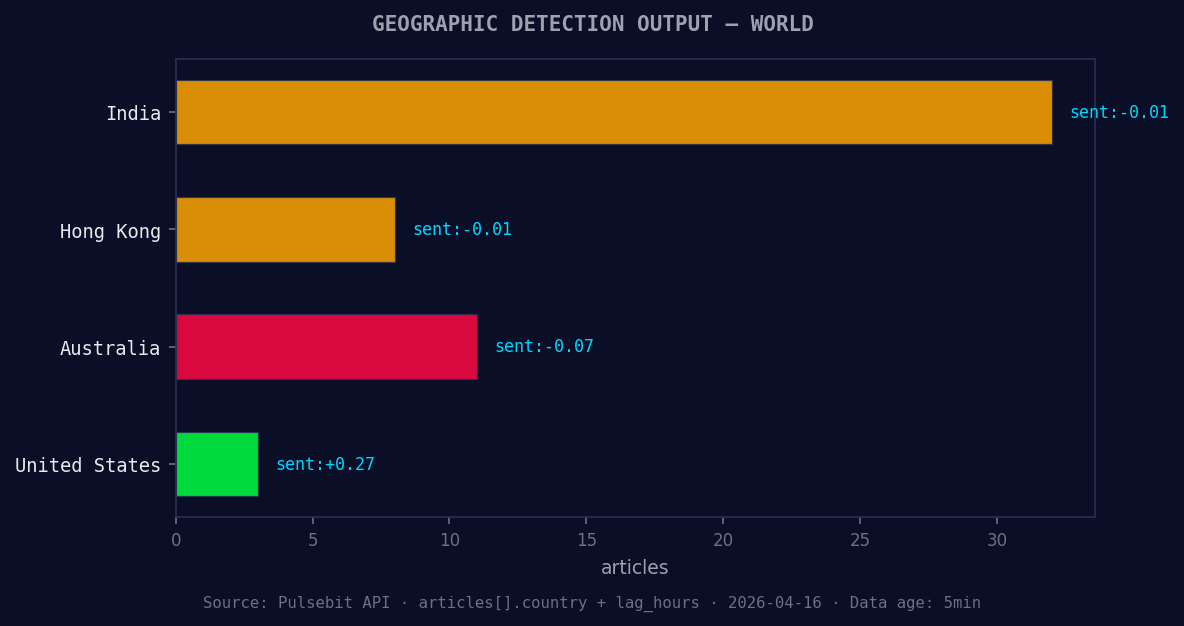Click the 15 tick mark label
This screenshot has height=626, width=1184.
[586, 539]
